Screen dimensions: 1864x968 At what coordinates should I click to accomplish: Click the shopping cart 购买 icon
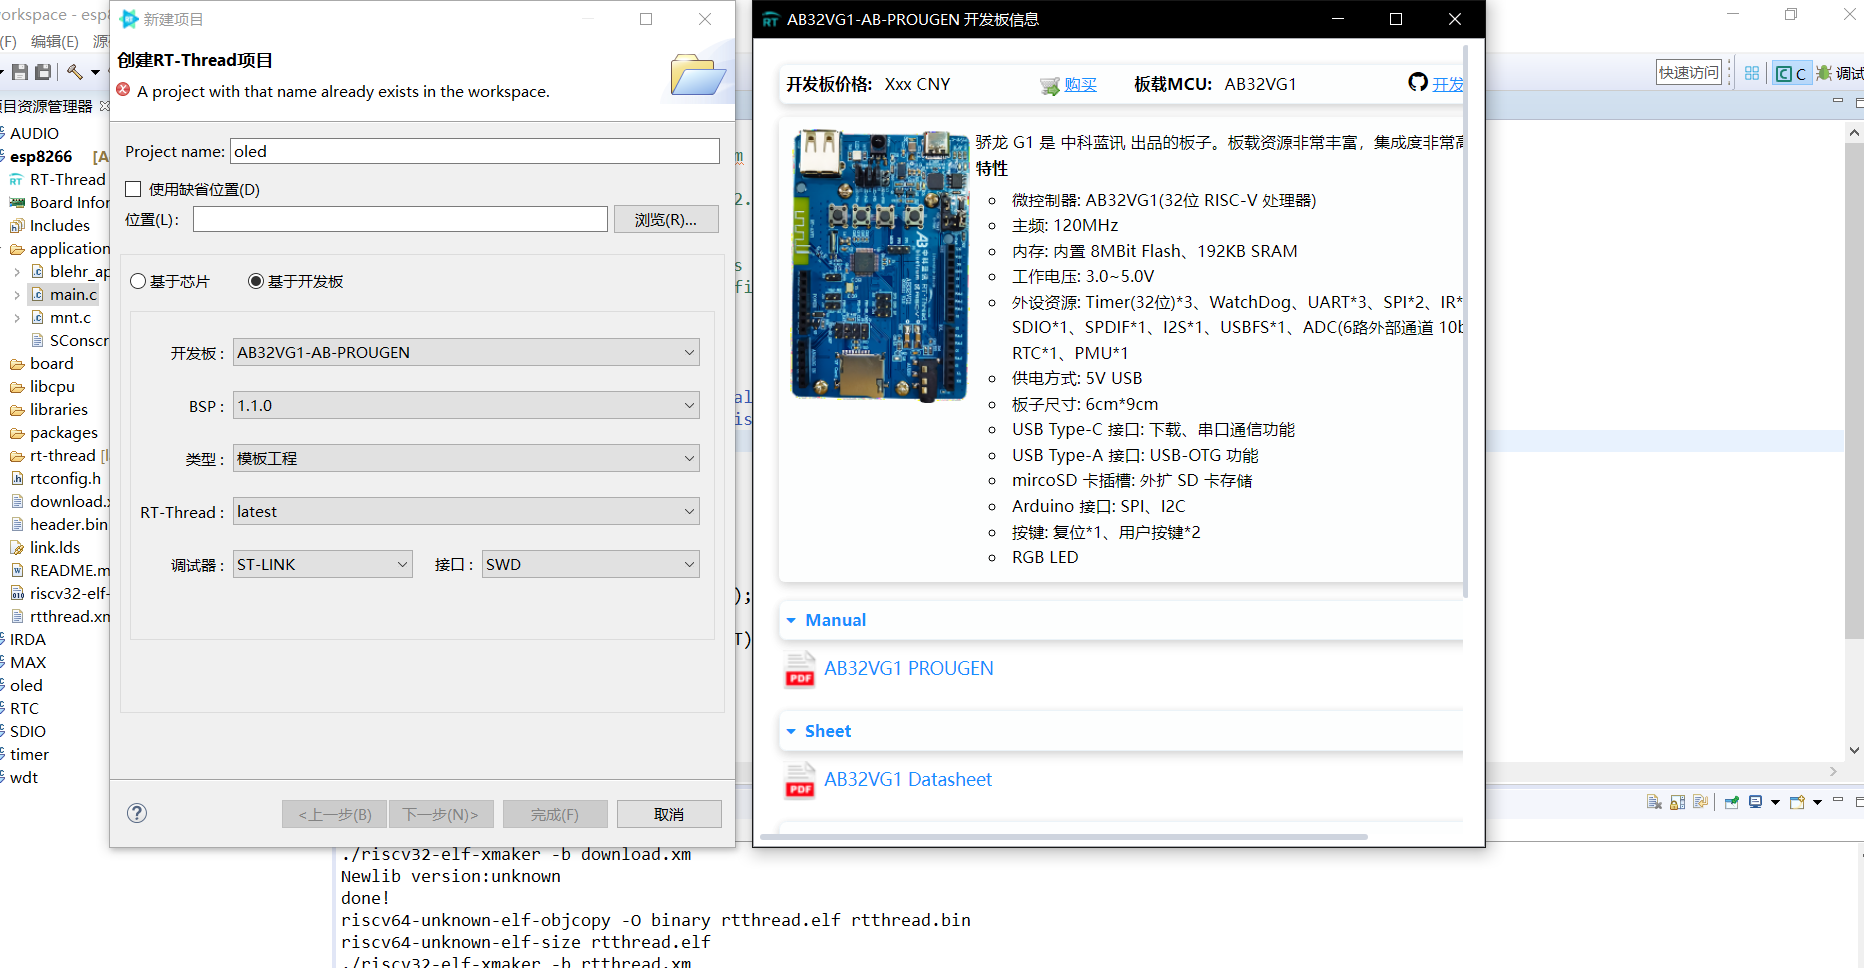coord(1051,84)
